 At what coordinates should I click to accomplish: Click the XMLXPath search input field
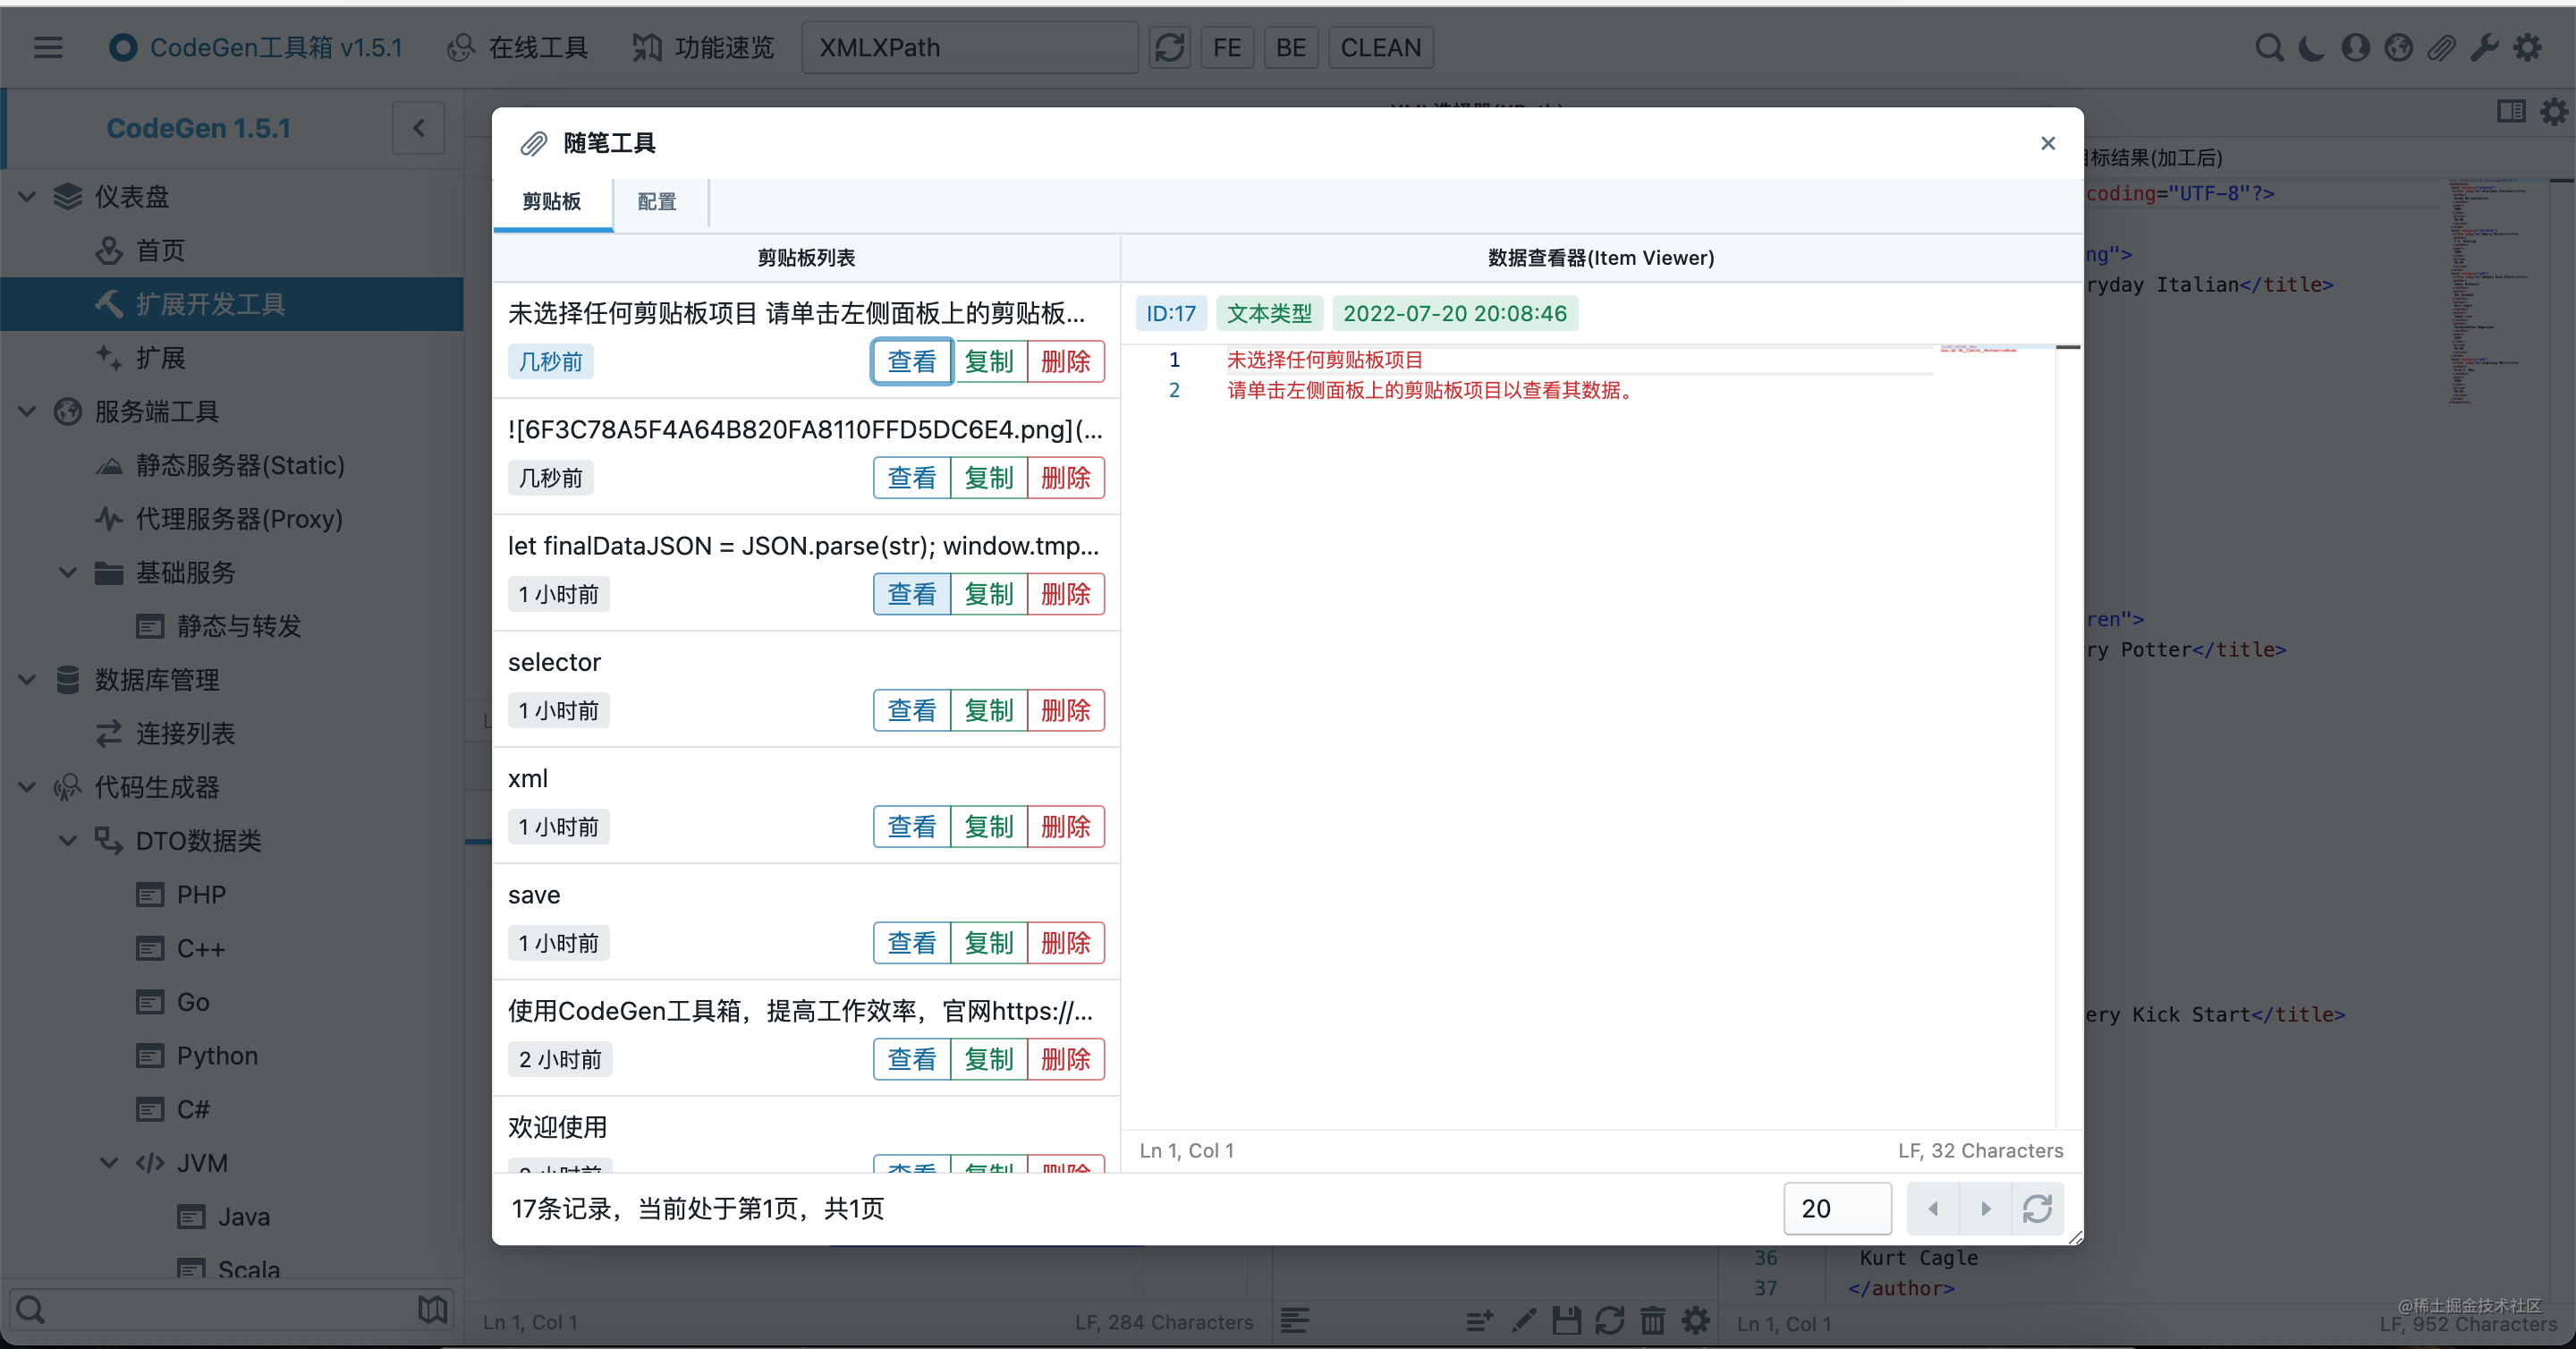click(969, 47)
